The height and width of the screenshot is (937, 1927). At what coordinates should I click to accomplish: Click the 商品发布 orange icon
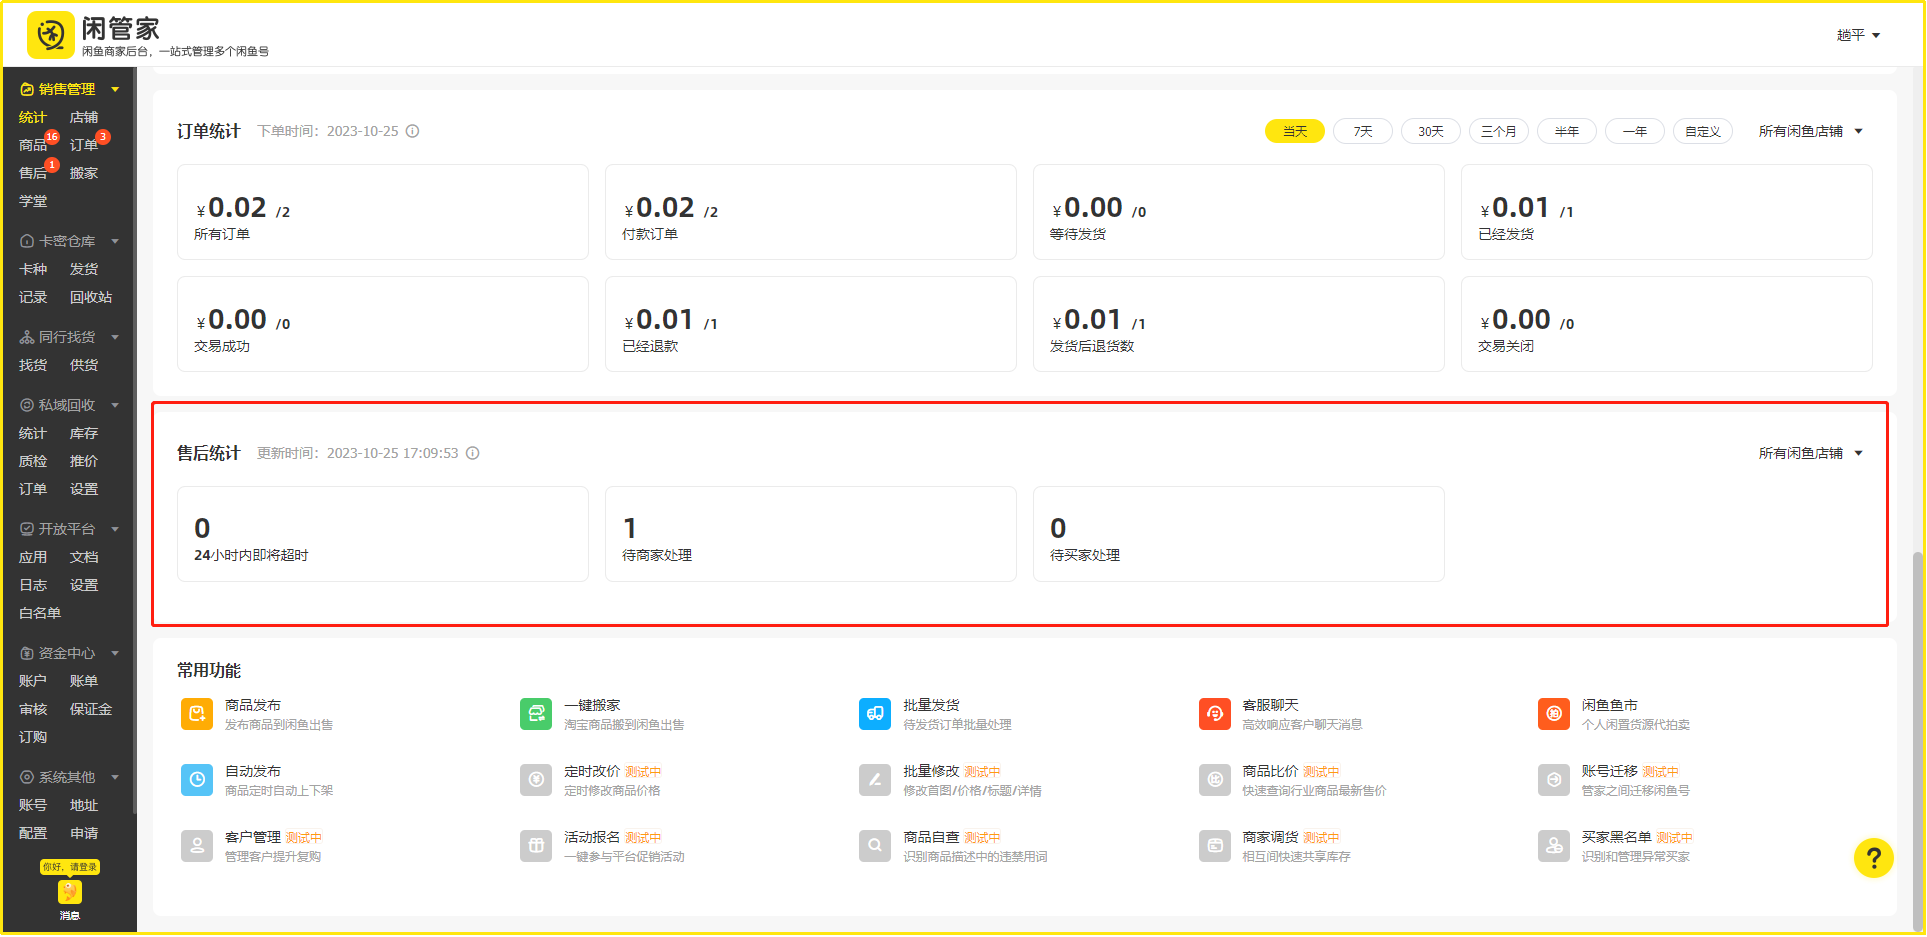[x=197, y=714]
